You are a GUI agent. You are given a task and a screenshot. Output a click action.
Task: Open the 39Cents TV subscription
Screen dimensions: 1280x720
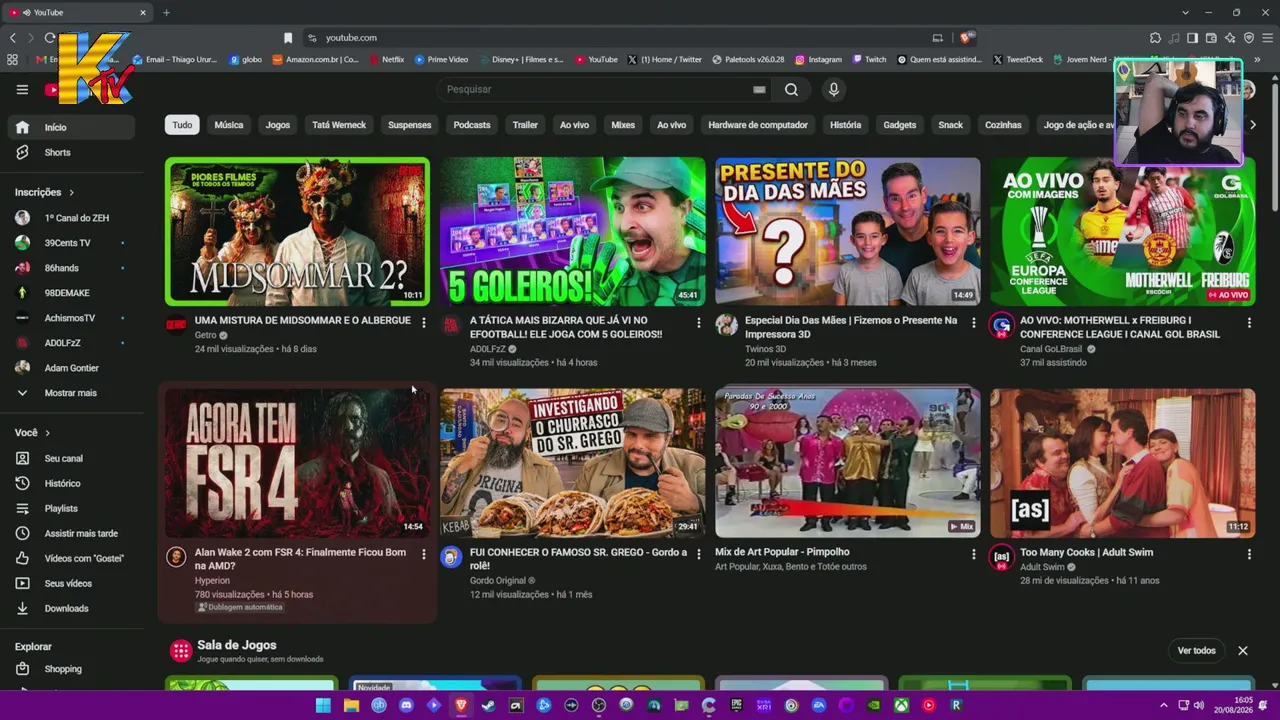click(x=71, y=243)
